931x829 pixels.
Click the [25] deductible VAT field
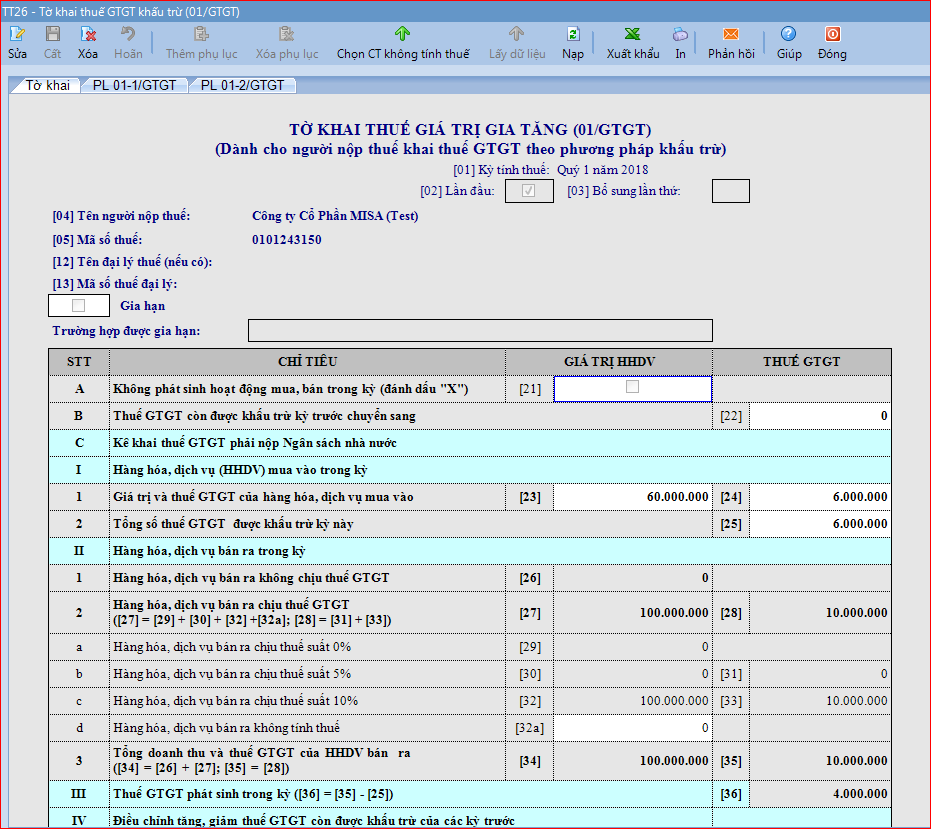[820, 524]
